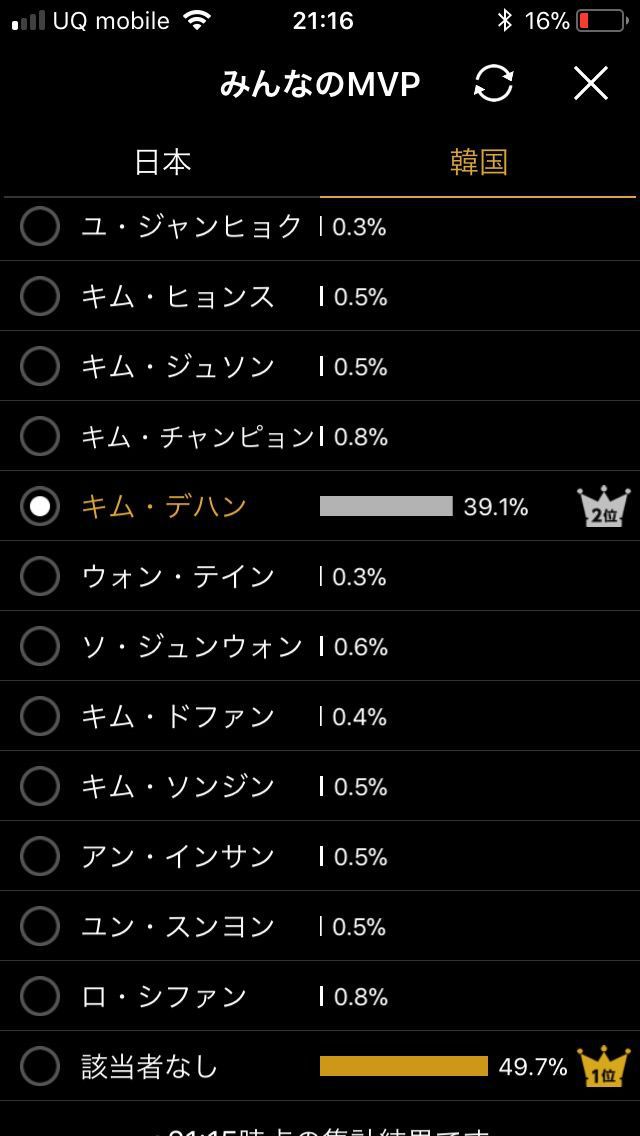Tap the refresh results icon
The height and width of the screenshot is (1136, 640).
(493, 84)
